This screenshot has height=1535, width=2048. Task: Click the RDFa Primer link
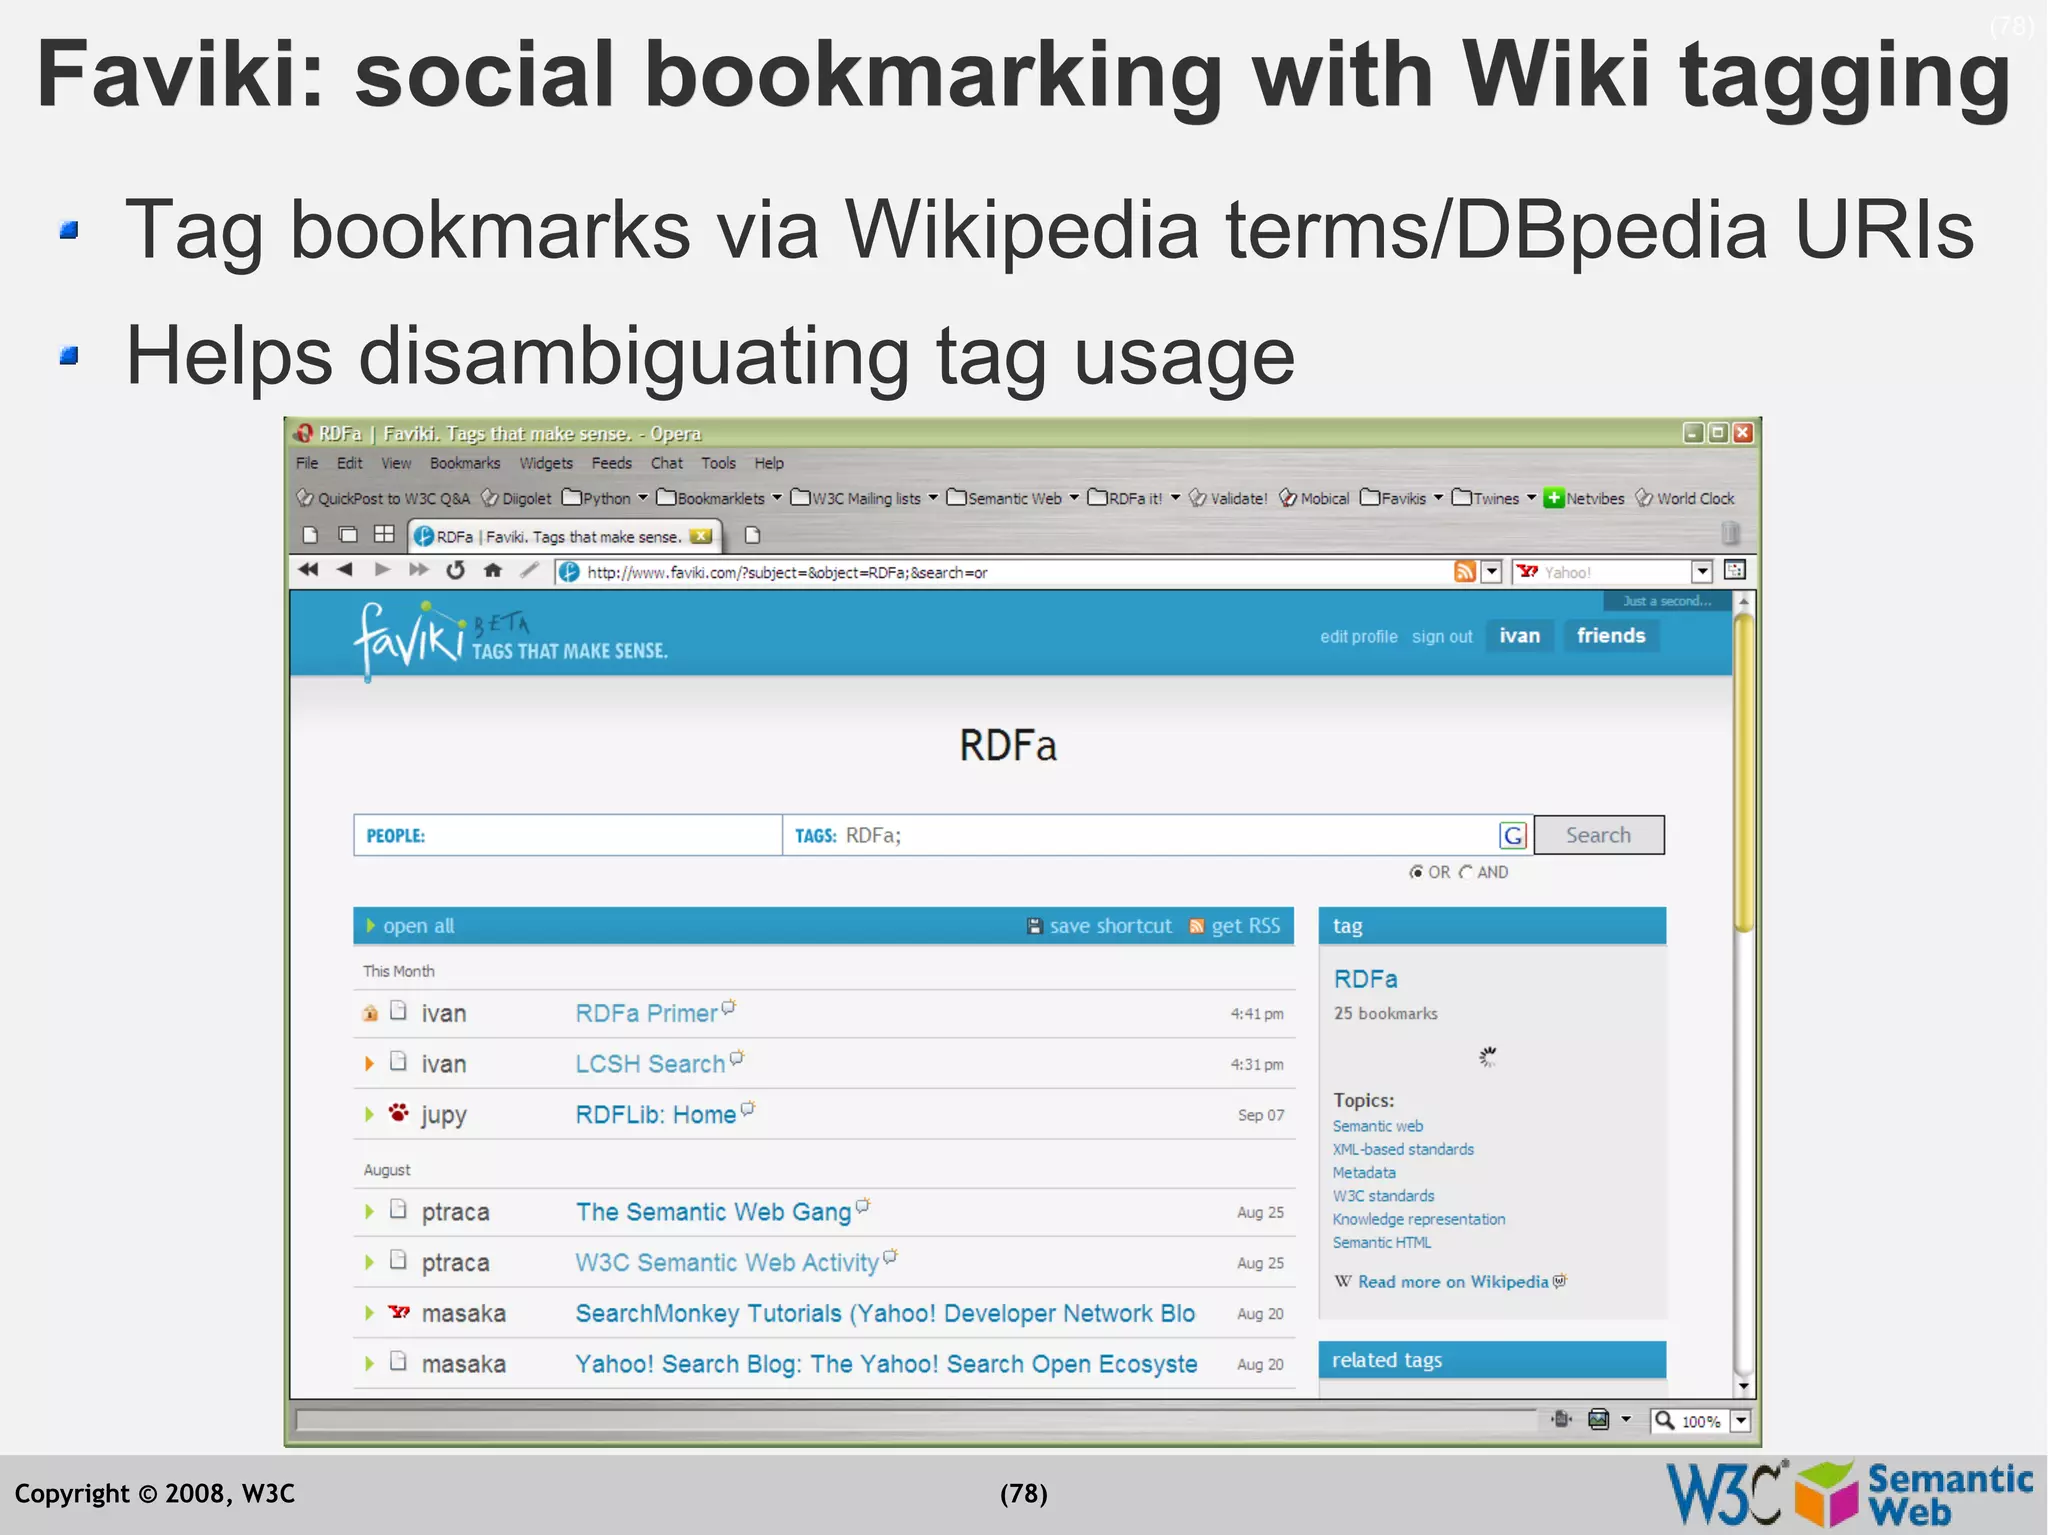[646, 1013]
